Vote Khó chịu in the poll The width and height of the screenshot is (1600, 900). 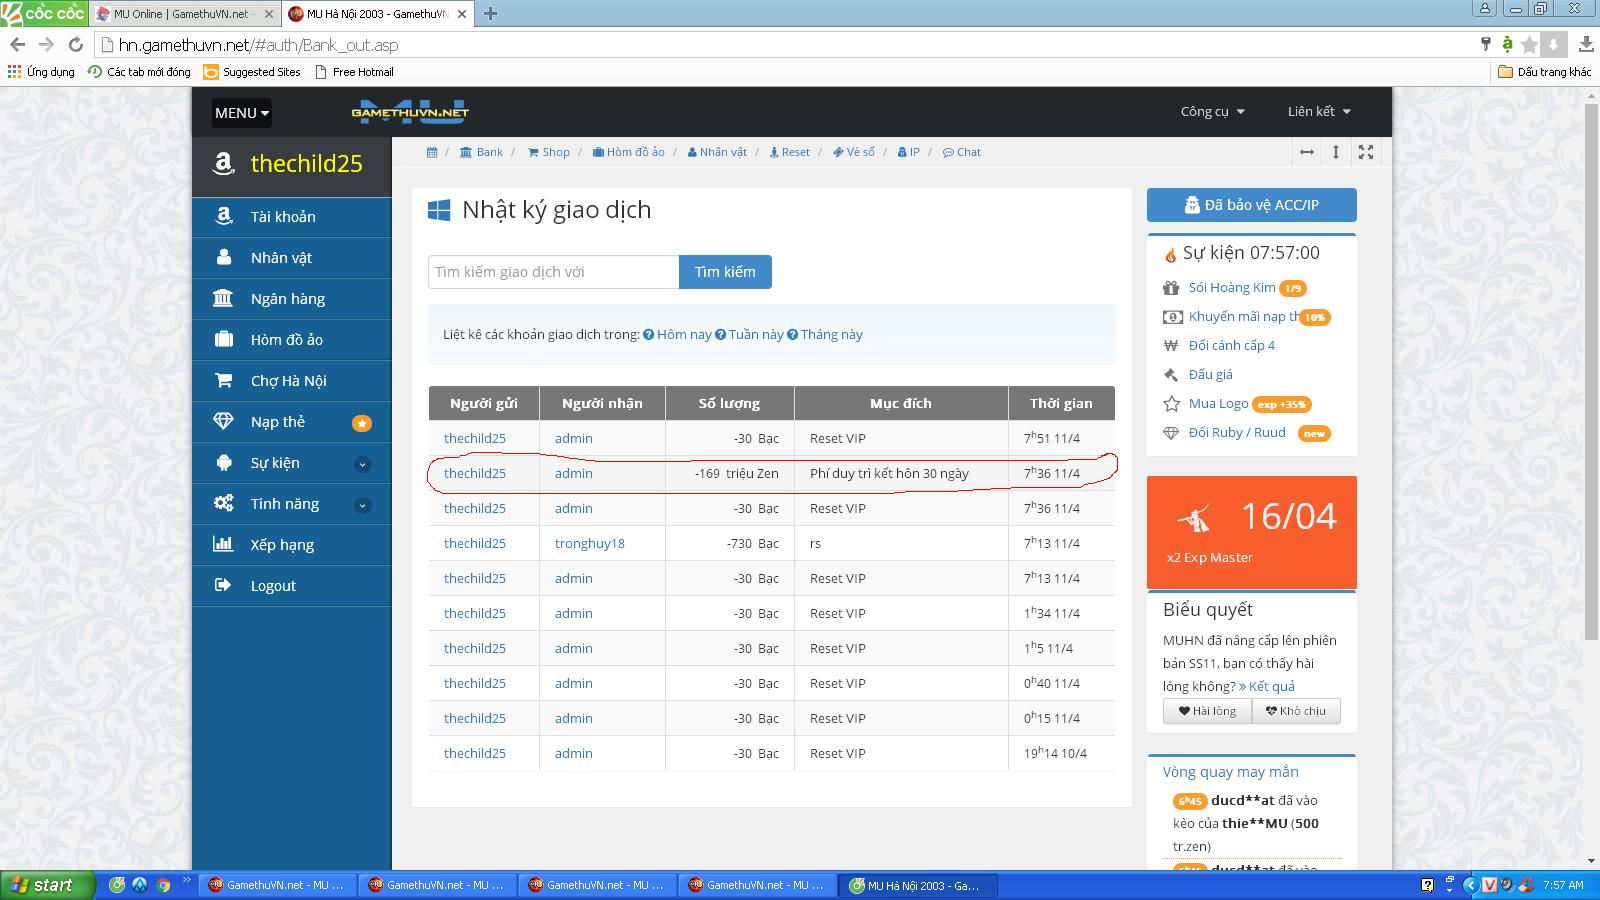pyautogui.click(x=1295, y=711)
